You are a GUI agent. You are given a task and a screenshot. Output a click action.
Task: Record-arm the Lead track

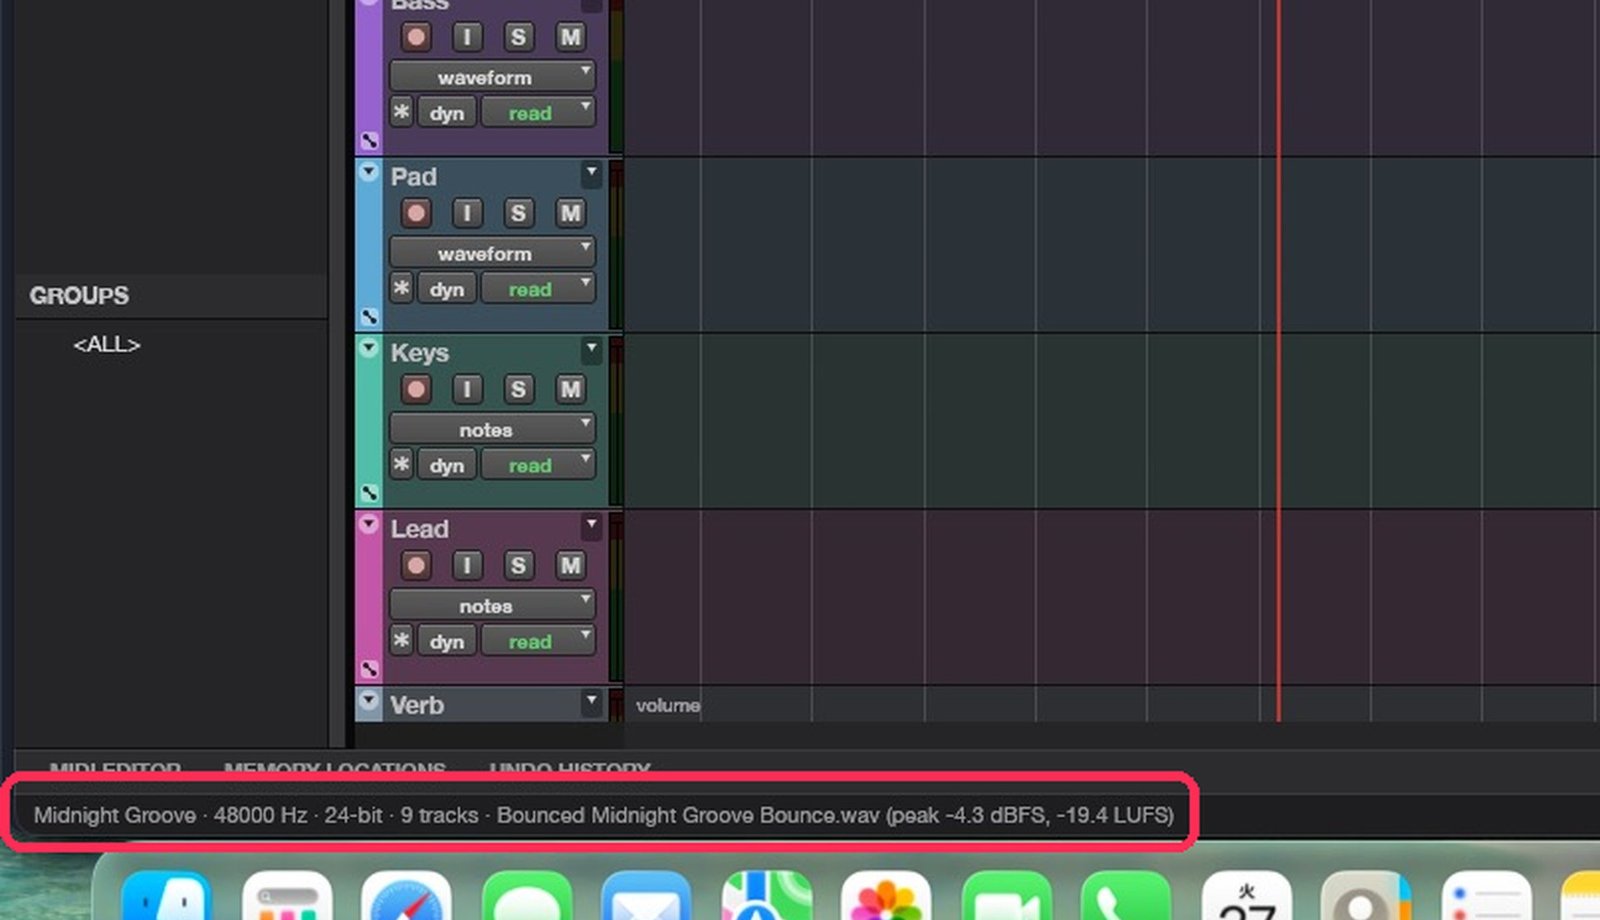[416, 565]
